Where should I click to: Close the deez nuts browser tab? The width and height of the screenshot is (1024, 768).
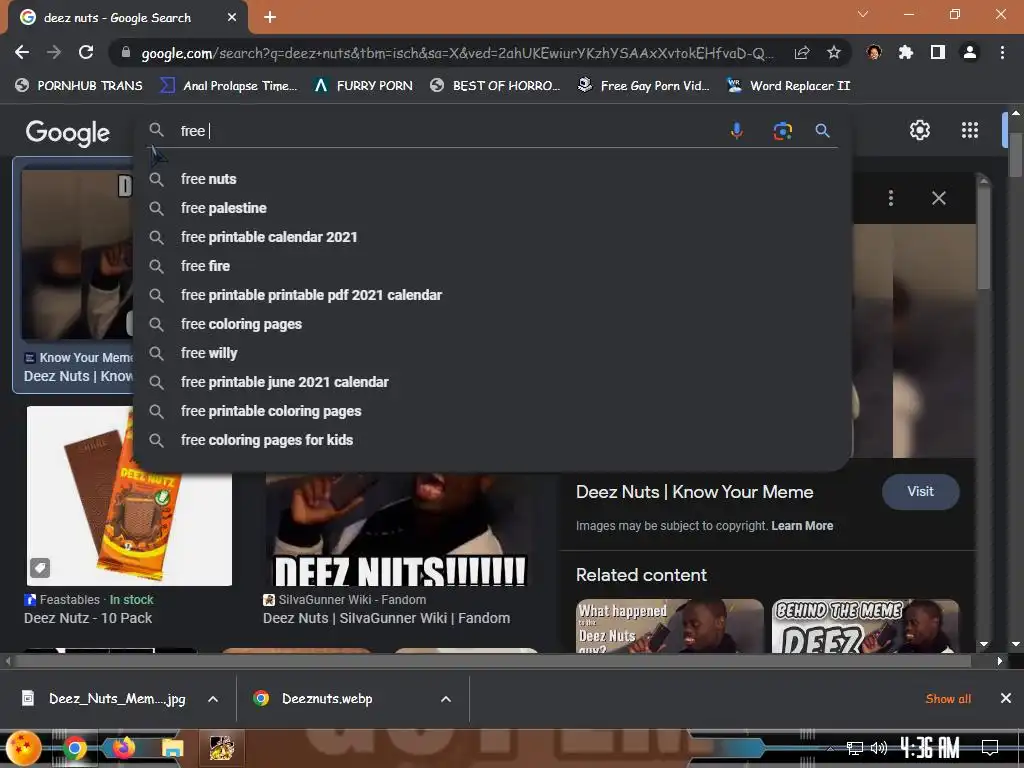coord(232,18)
